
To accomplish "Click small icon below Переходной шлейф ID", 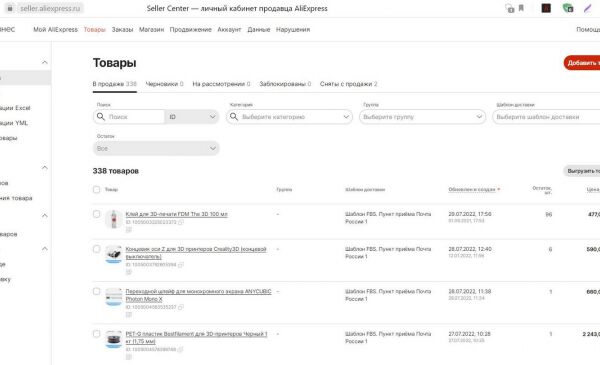I will [129, 314].
